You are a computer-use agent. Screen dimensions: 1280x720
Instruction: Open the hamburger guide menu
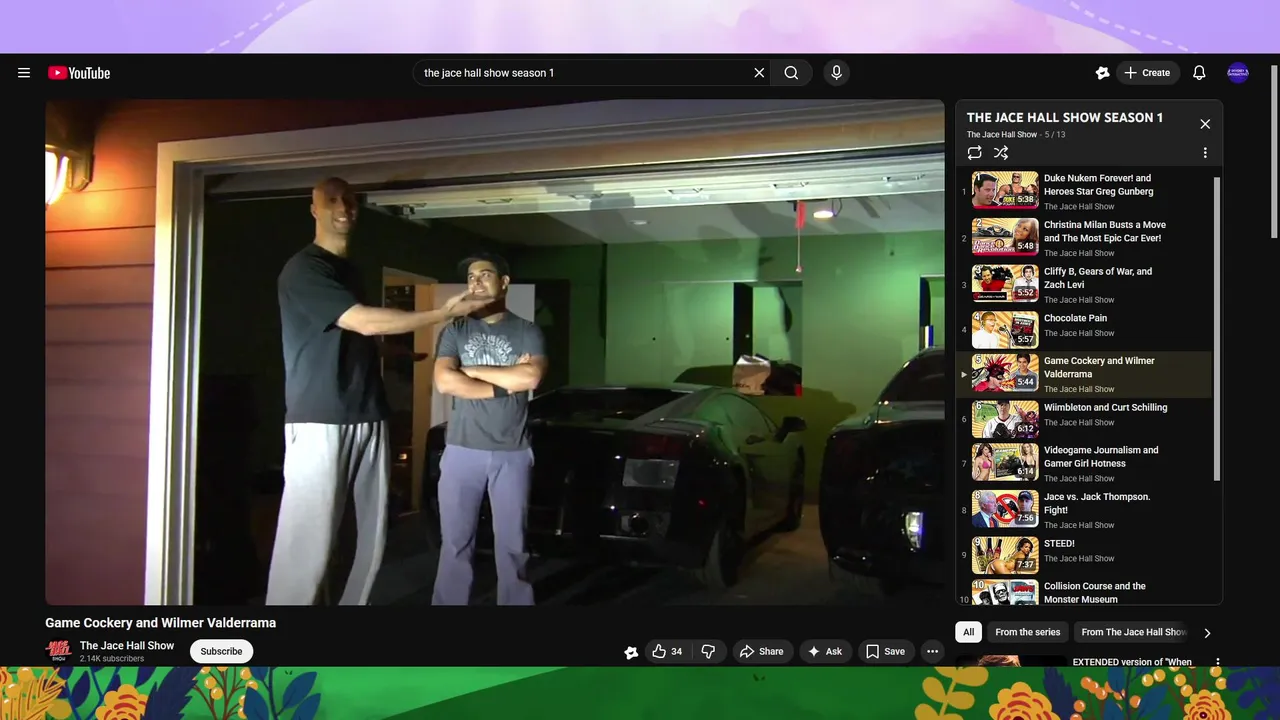pos(24,73)
